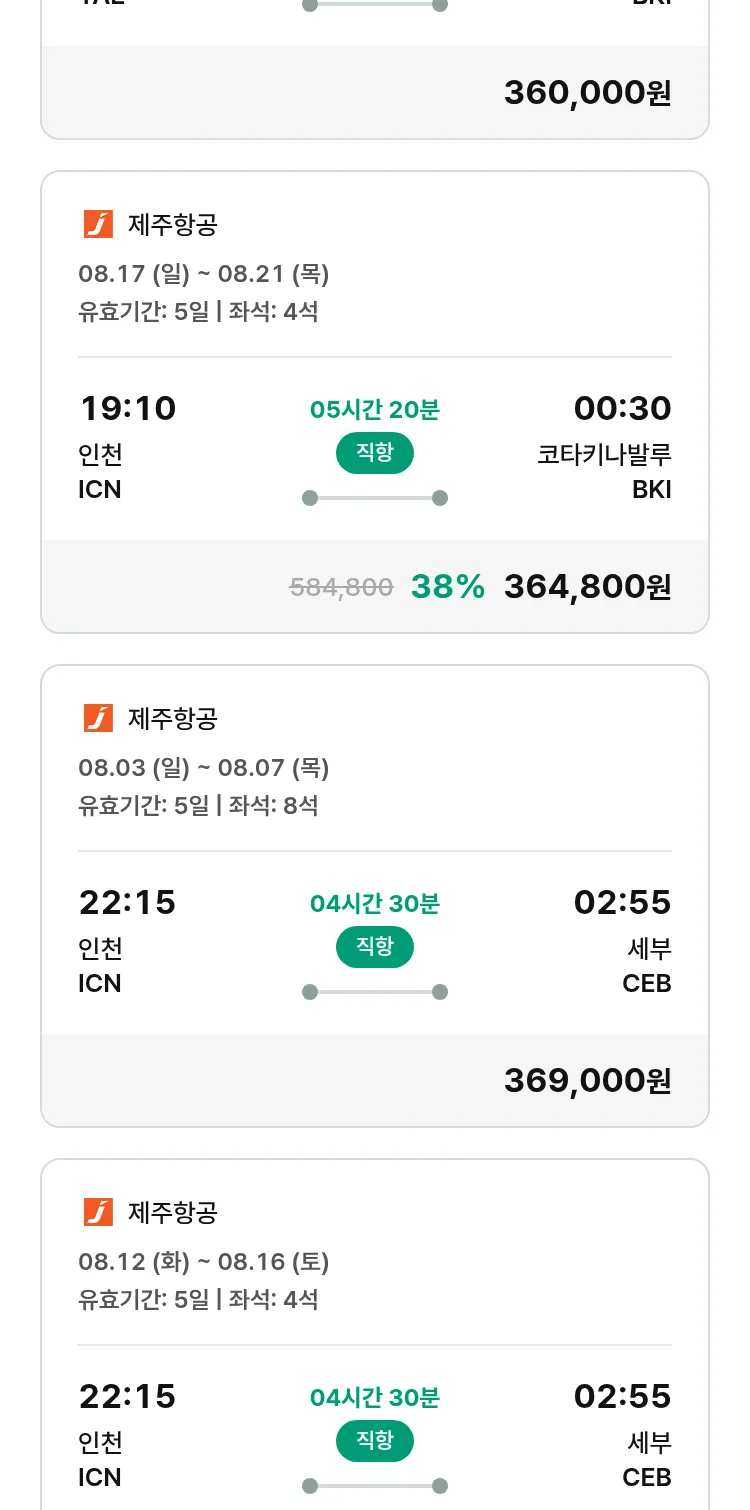Tap the 직항 badge on Kota Kinabalu flight

point(374,454)
